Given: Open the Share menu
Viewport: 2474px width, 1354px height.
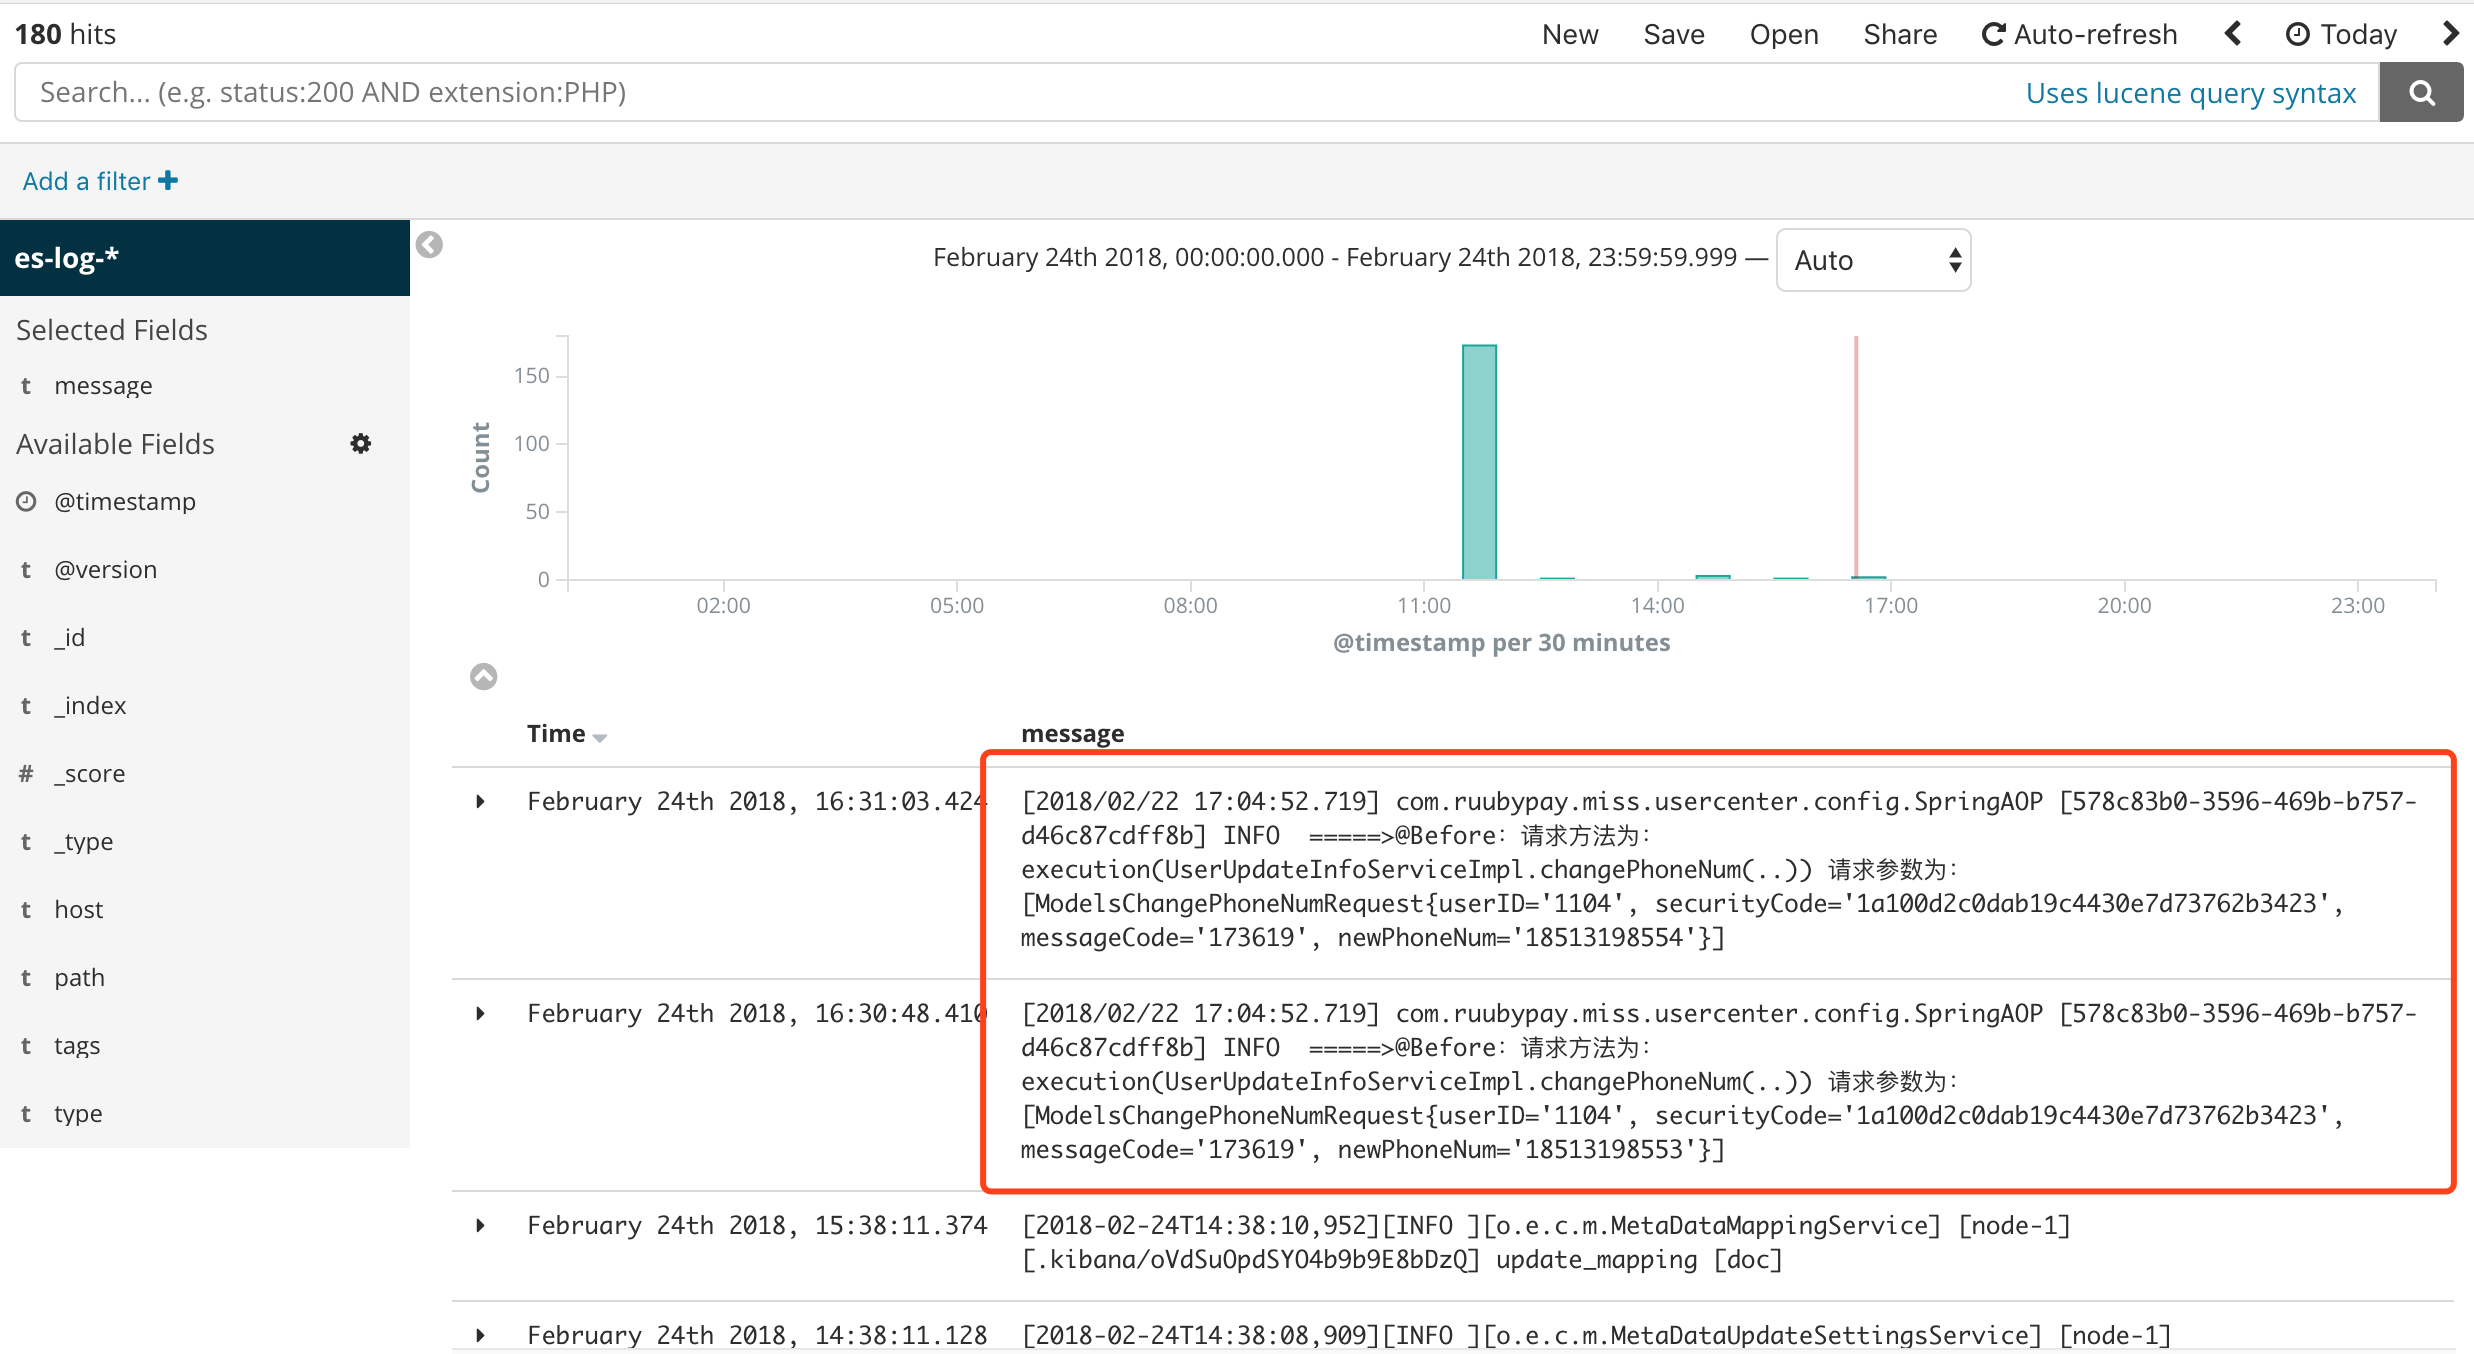Looking at the screenshot, I should click(1899, 34).
